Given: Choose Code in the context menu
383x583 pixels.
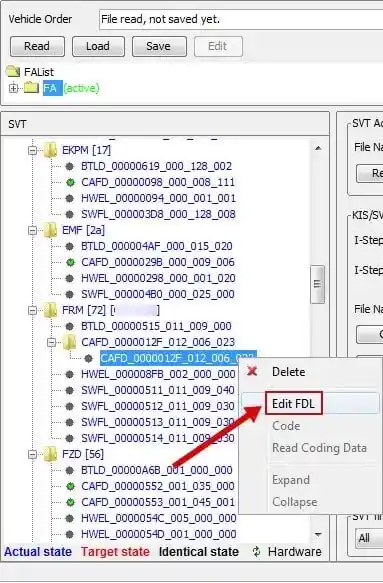Looking at the screenshot, I should point(286,426).
